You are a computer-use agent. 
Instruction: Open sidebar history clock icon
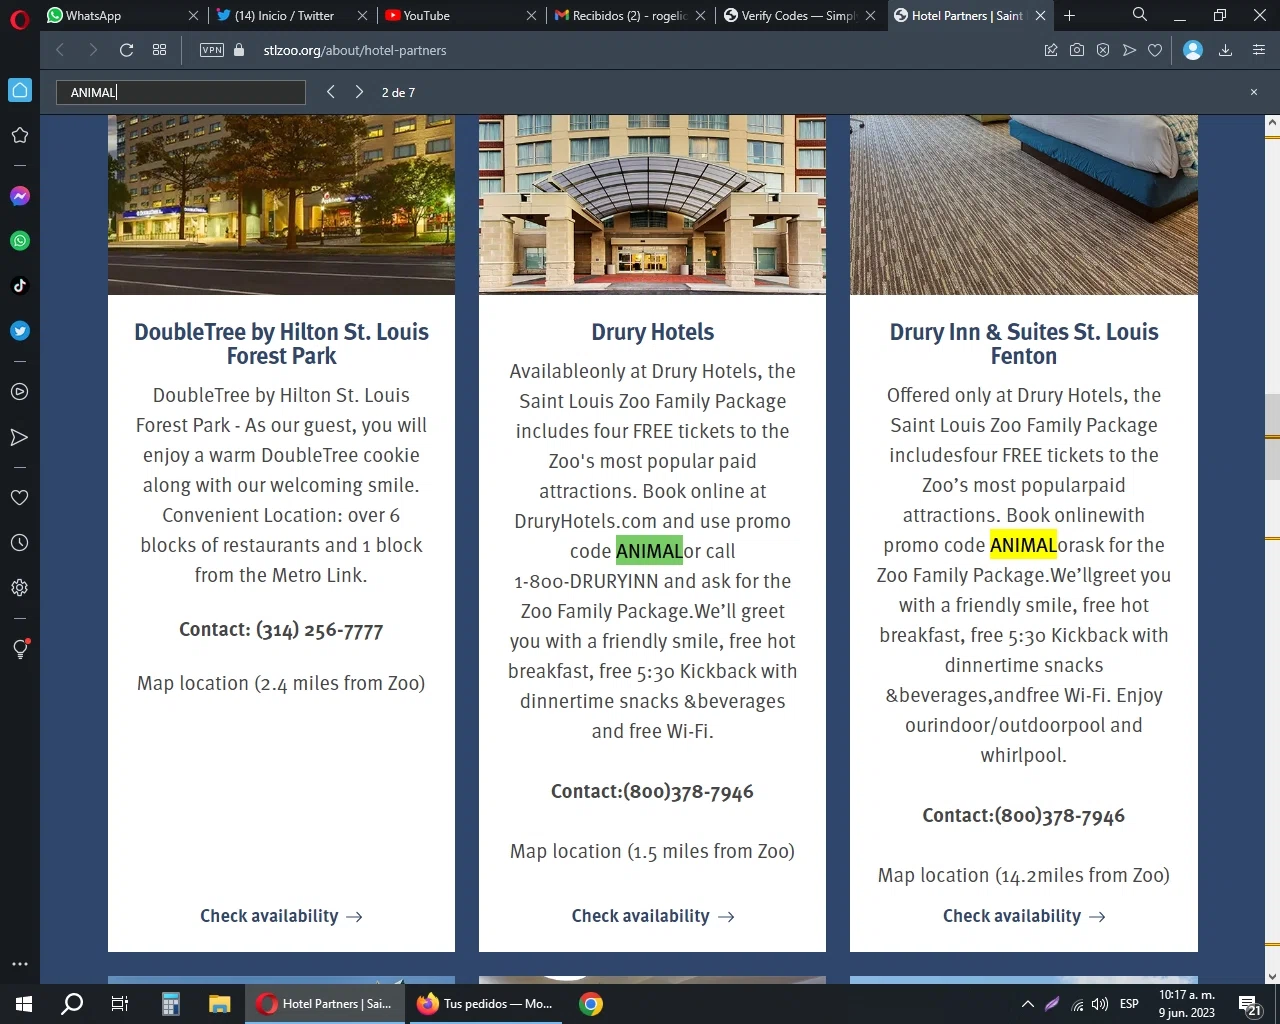[x=19, y=543]
